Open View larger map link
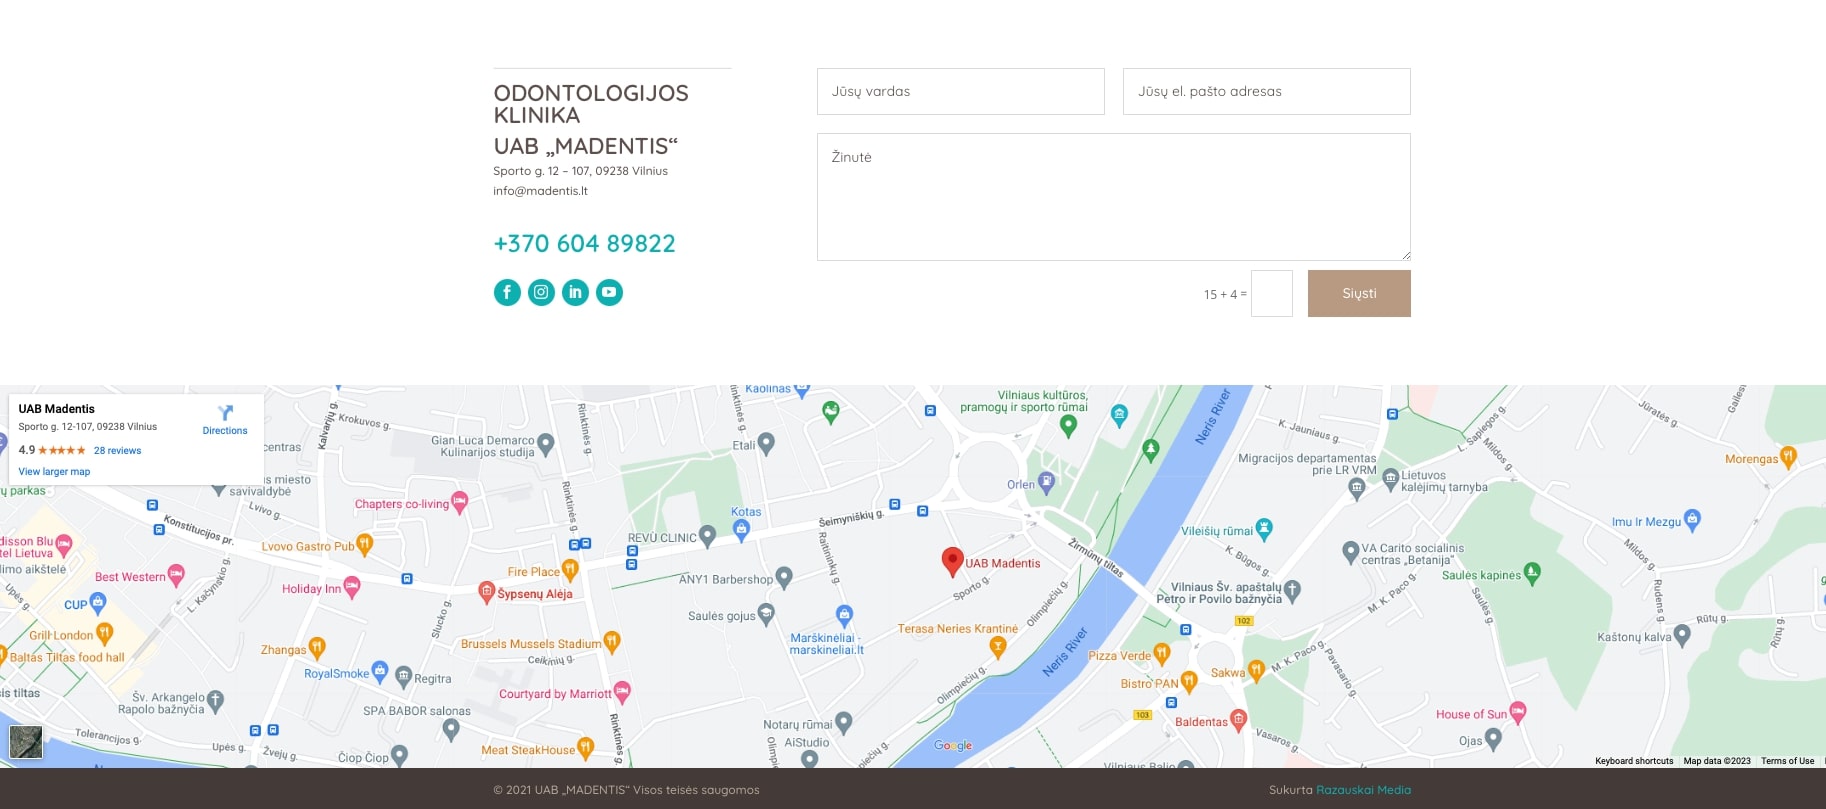 [54, 472]
